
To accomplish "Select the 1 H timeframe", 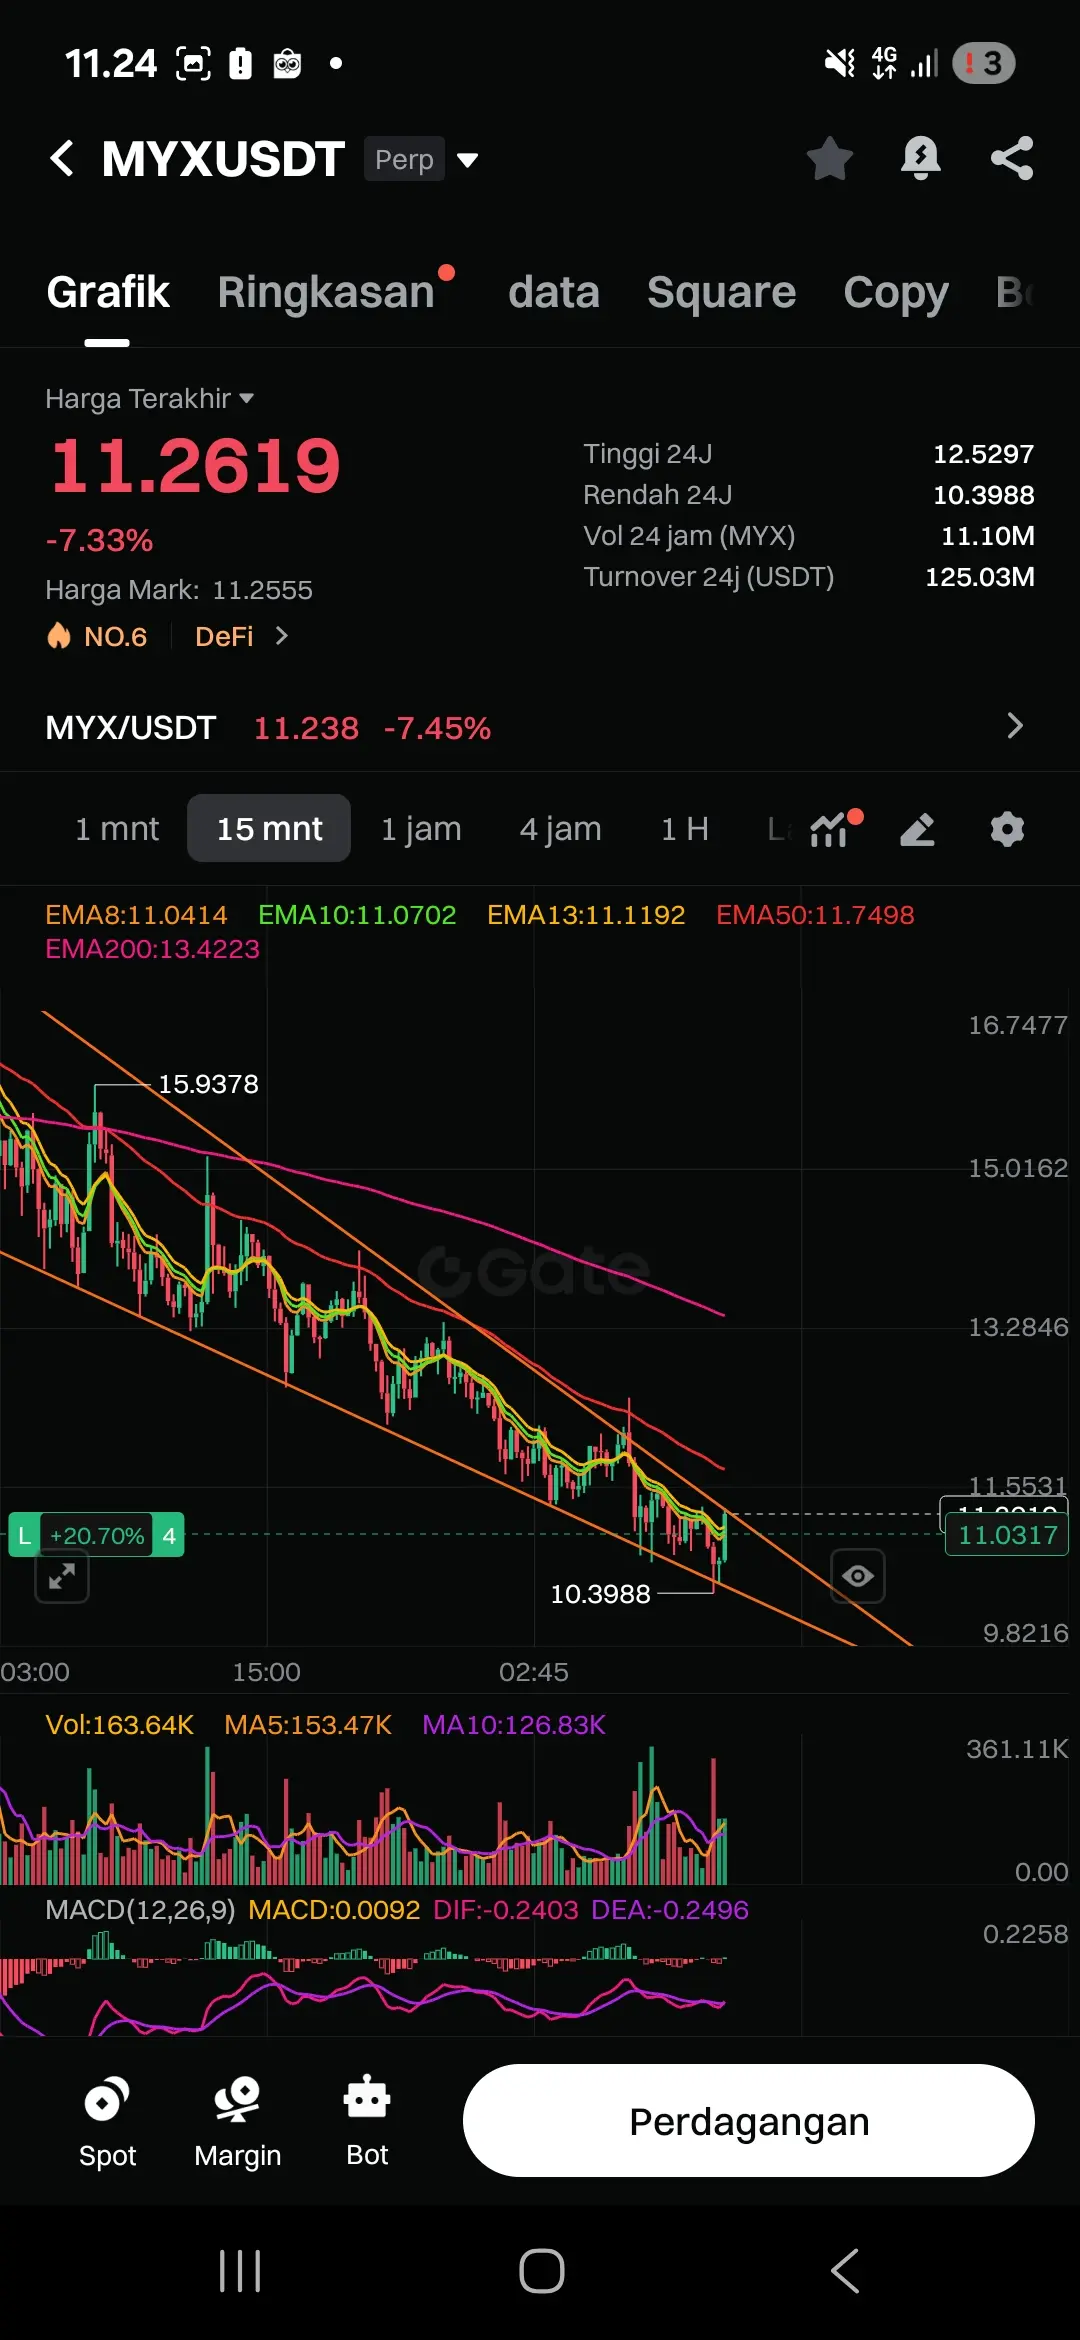I will 685,828.
